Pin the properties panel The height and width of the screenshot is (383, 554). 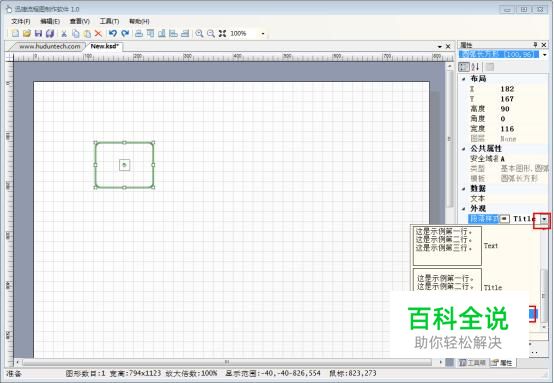(x=535, y=45)
